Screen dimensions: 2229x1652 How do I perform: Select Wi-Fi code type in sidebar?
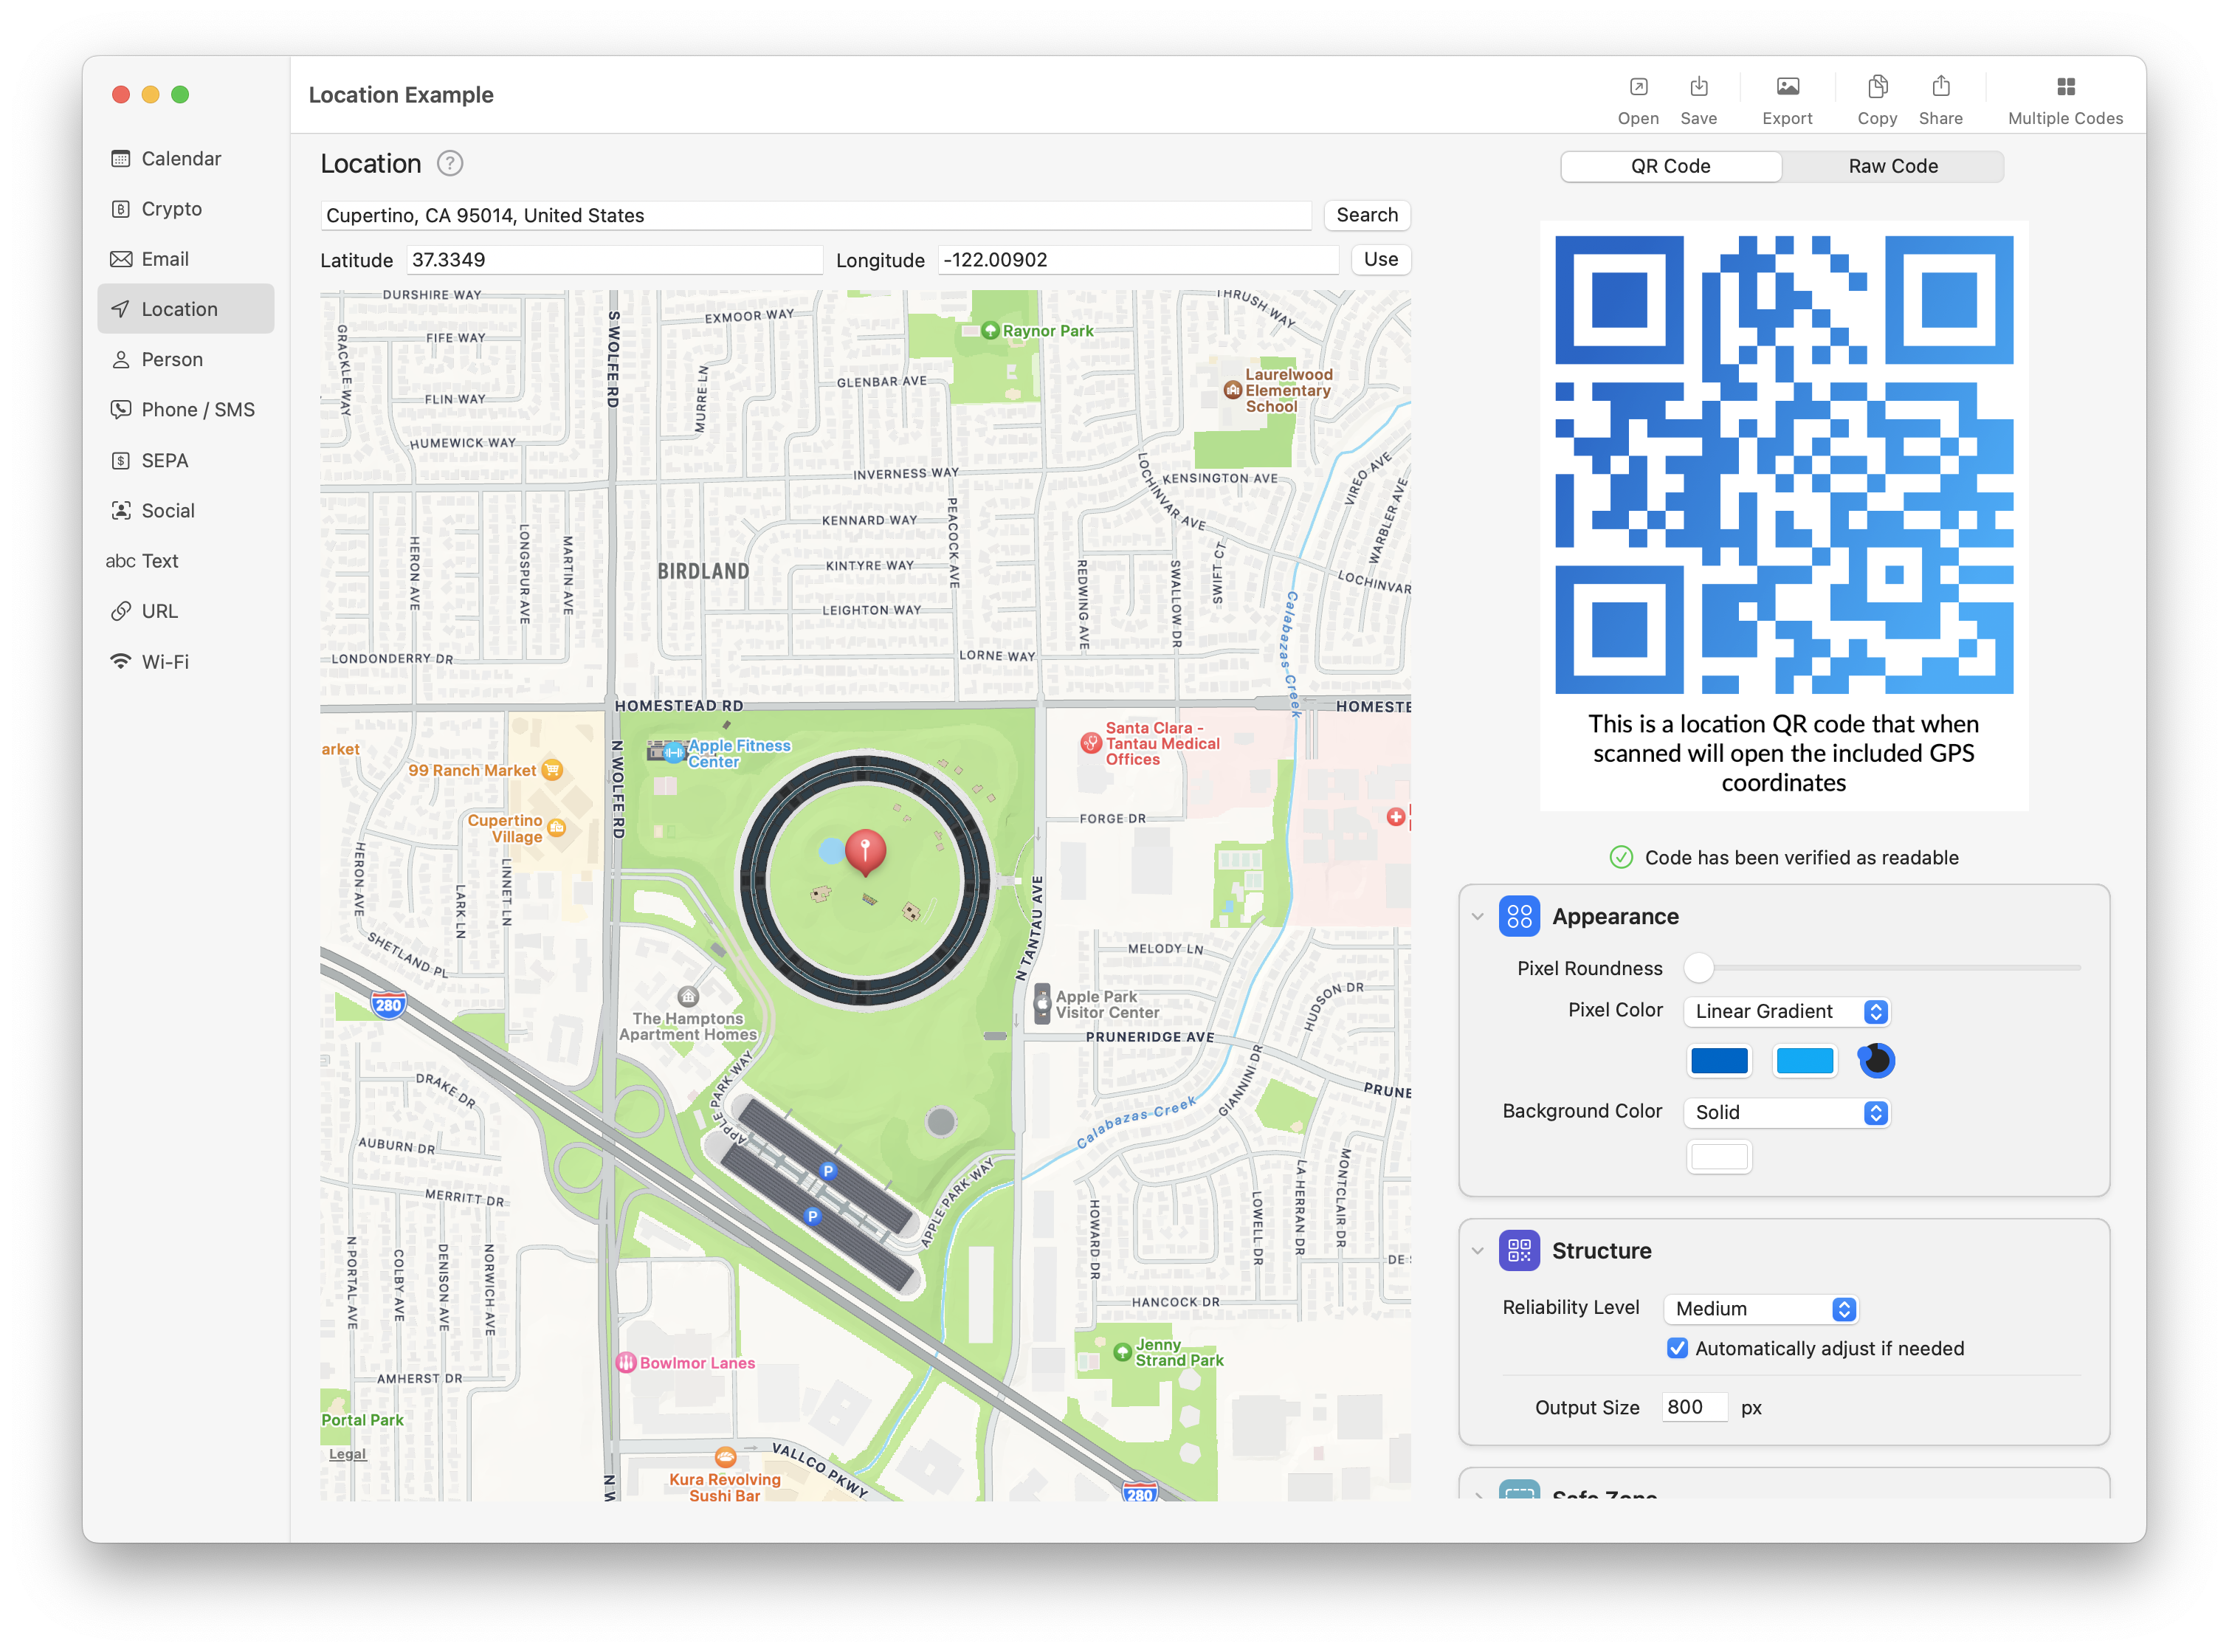point(186,661)
